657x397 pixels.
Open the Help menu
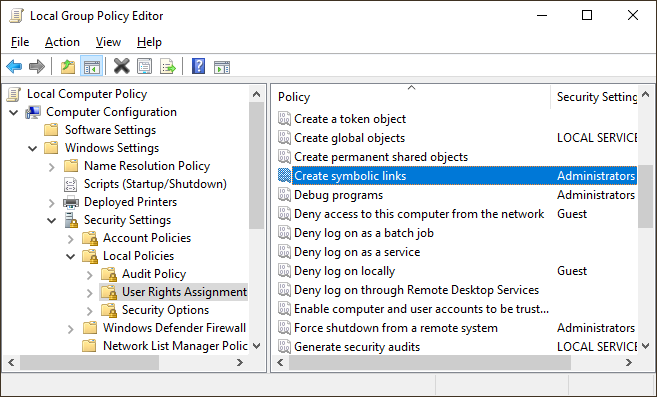pyautogui.click(x=149, y=42)
